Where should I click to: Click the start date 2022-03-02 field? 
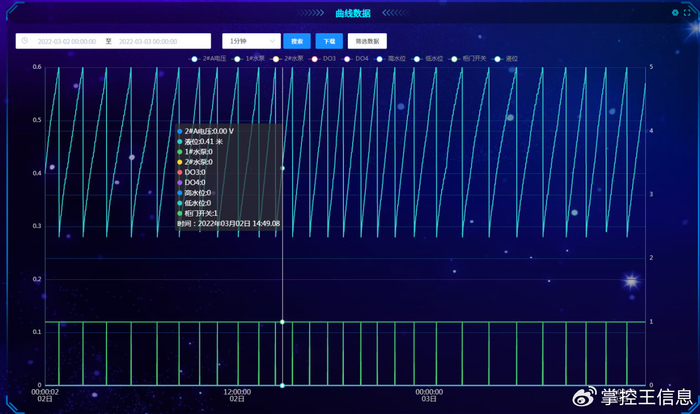(x=66, y=42)
